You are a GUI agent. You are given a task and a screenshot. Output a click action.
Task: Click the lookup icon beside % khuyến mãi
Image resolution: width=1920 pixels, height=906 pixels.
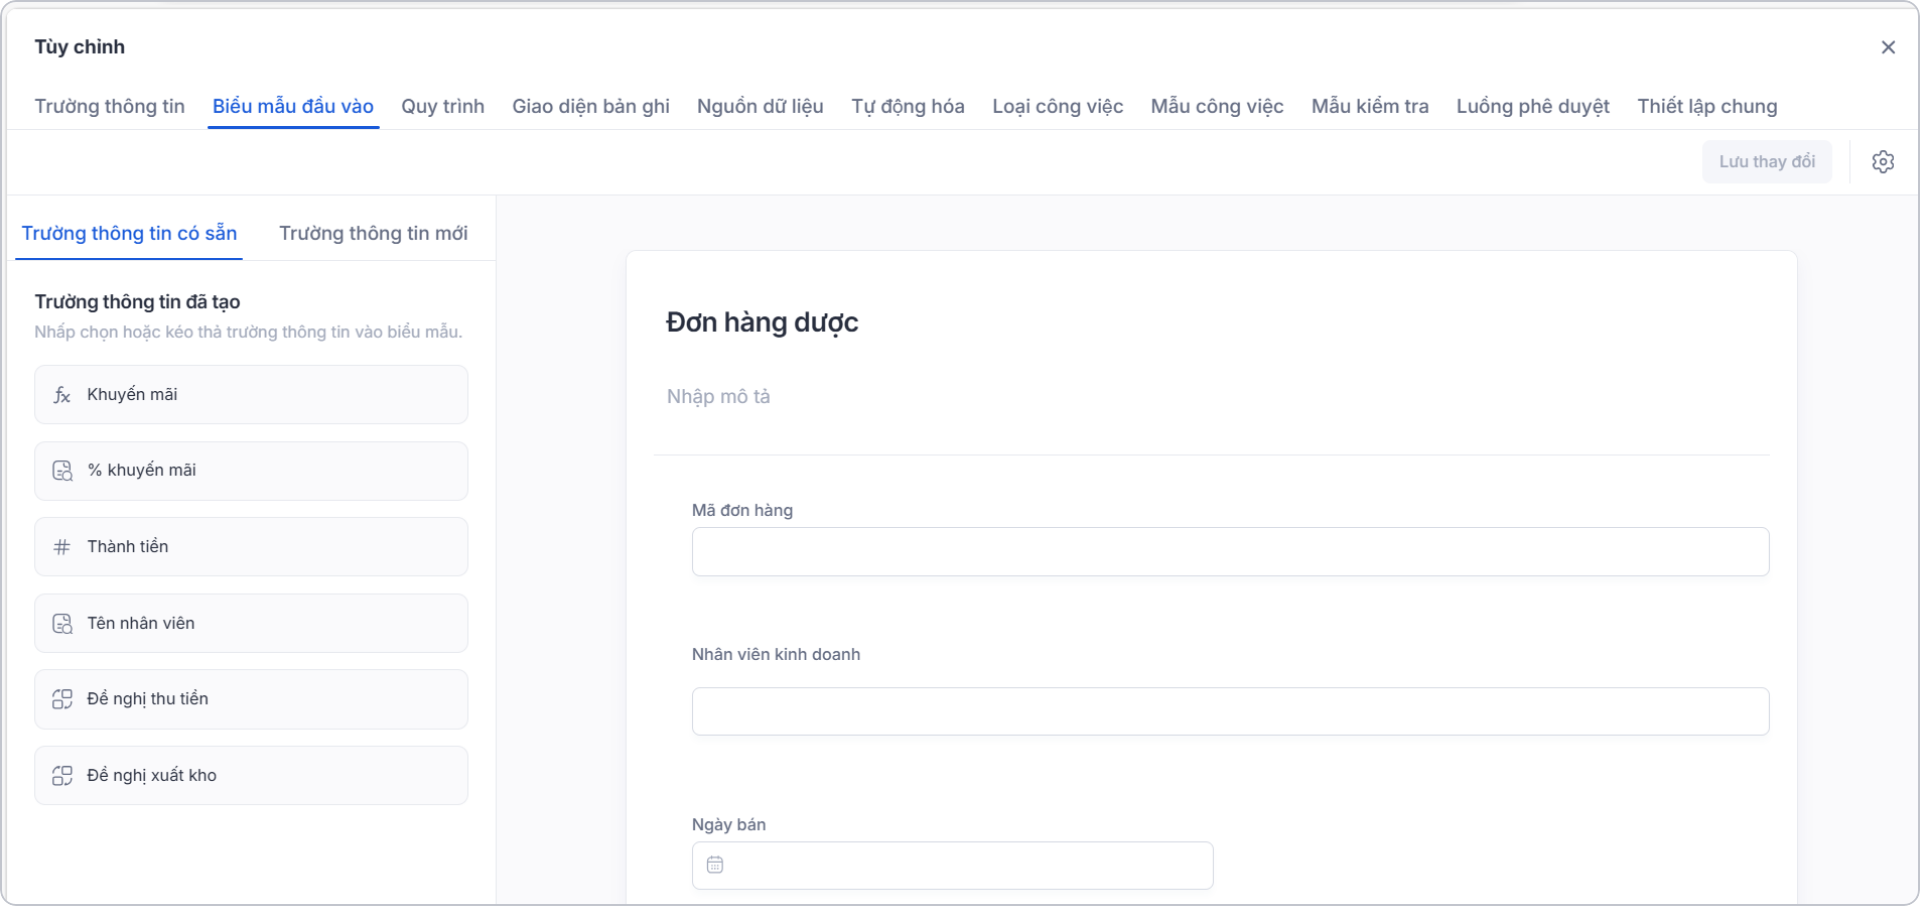click(62, 471)
